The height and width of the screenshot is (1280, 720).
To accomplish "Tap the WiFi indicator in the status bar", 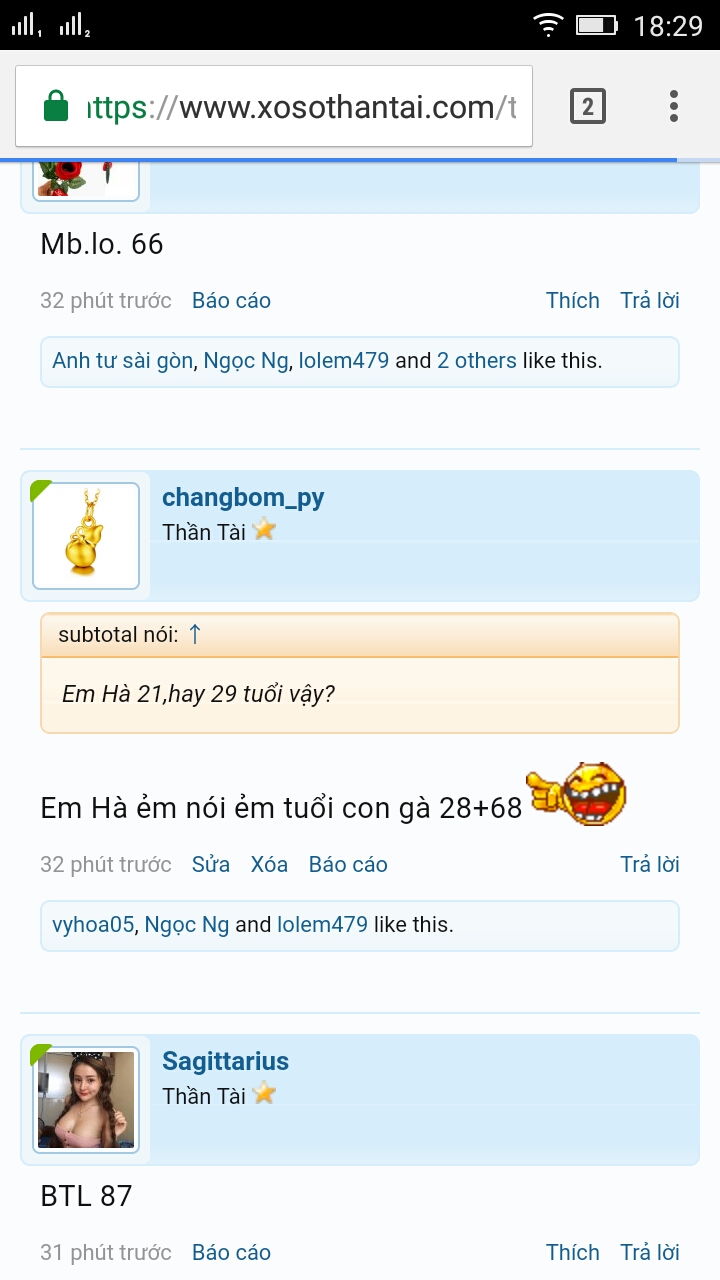I will [548, 25].
